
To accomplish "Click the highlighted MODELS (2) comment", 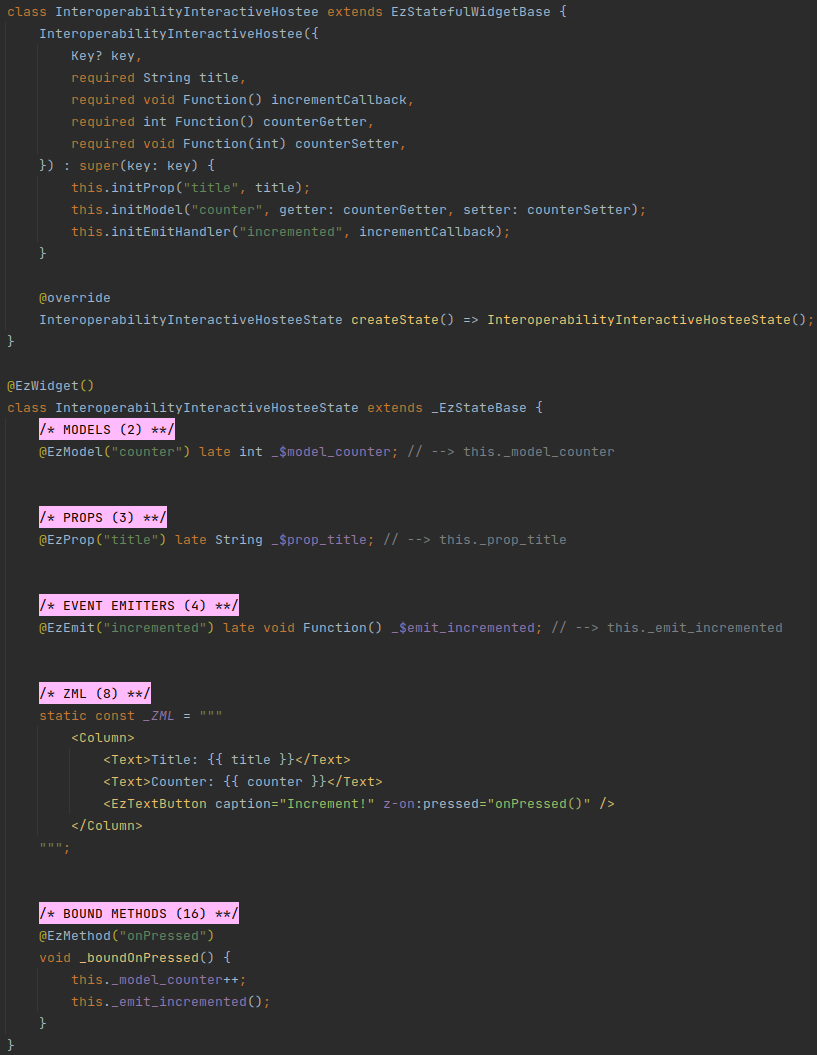I will click(x=107, y=430).
